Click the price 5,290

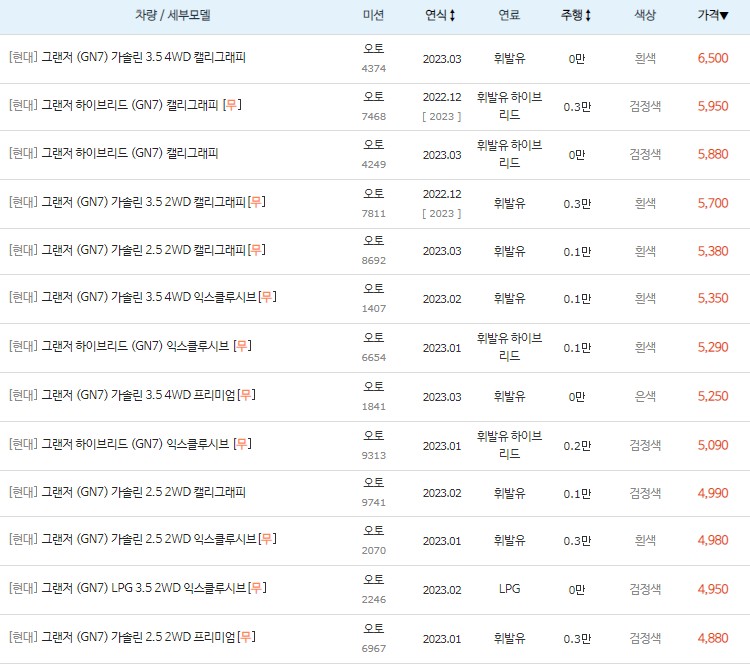[x=713, y=347]
